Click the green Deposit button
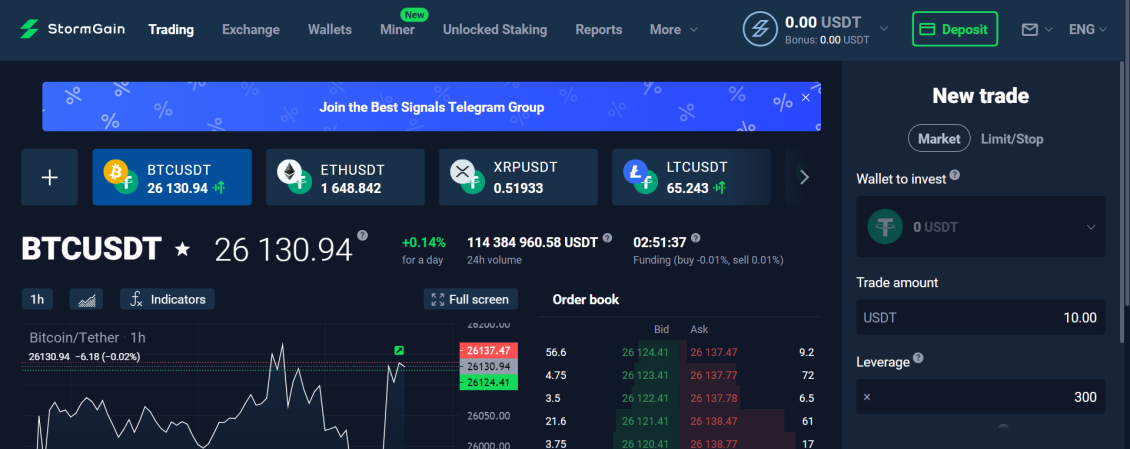 (955, 30)
